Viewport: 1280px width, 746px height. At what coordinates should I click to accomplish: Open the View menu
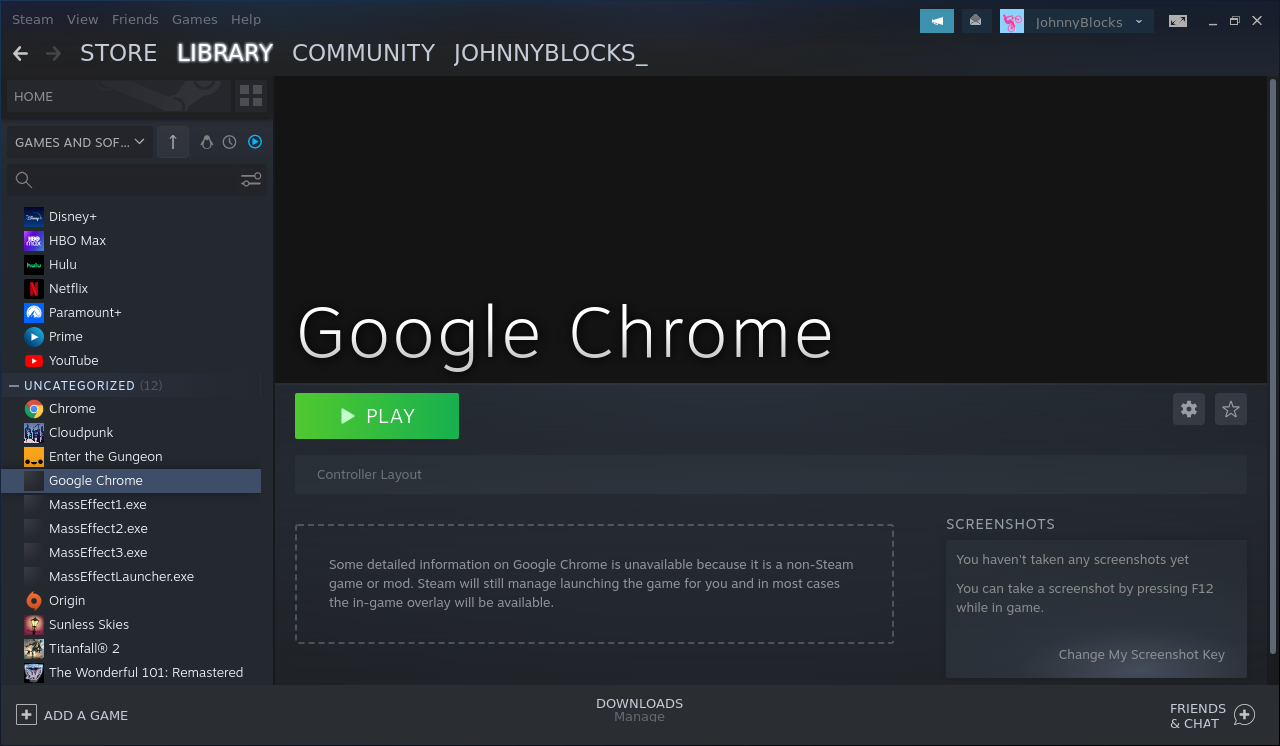[x=83, y=19]
